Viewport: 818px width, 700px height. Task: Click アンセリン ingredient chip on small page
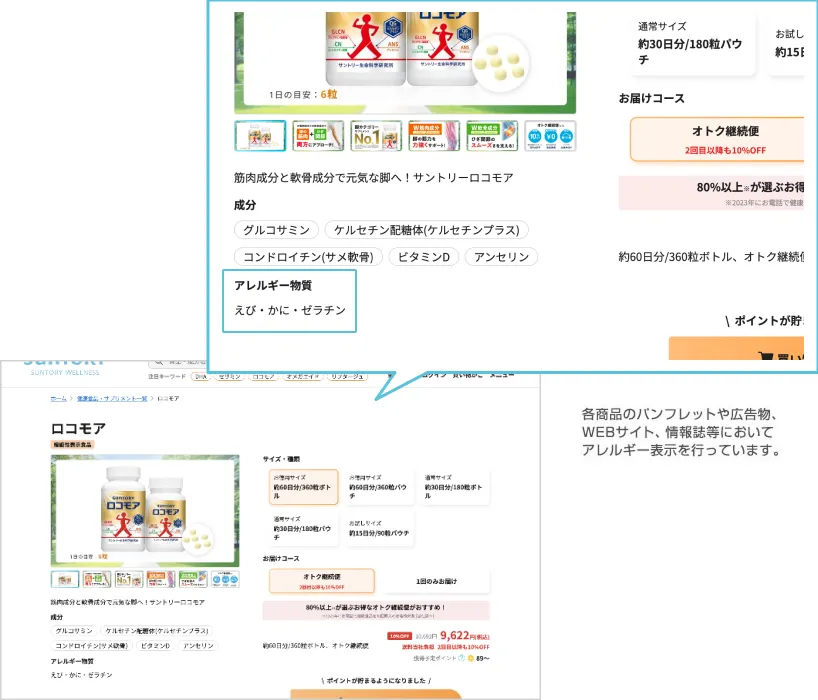tap(198, 646)
